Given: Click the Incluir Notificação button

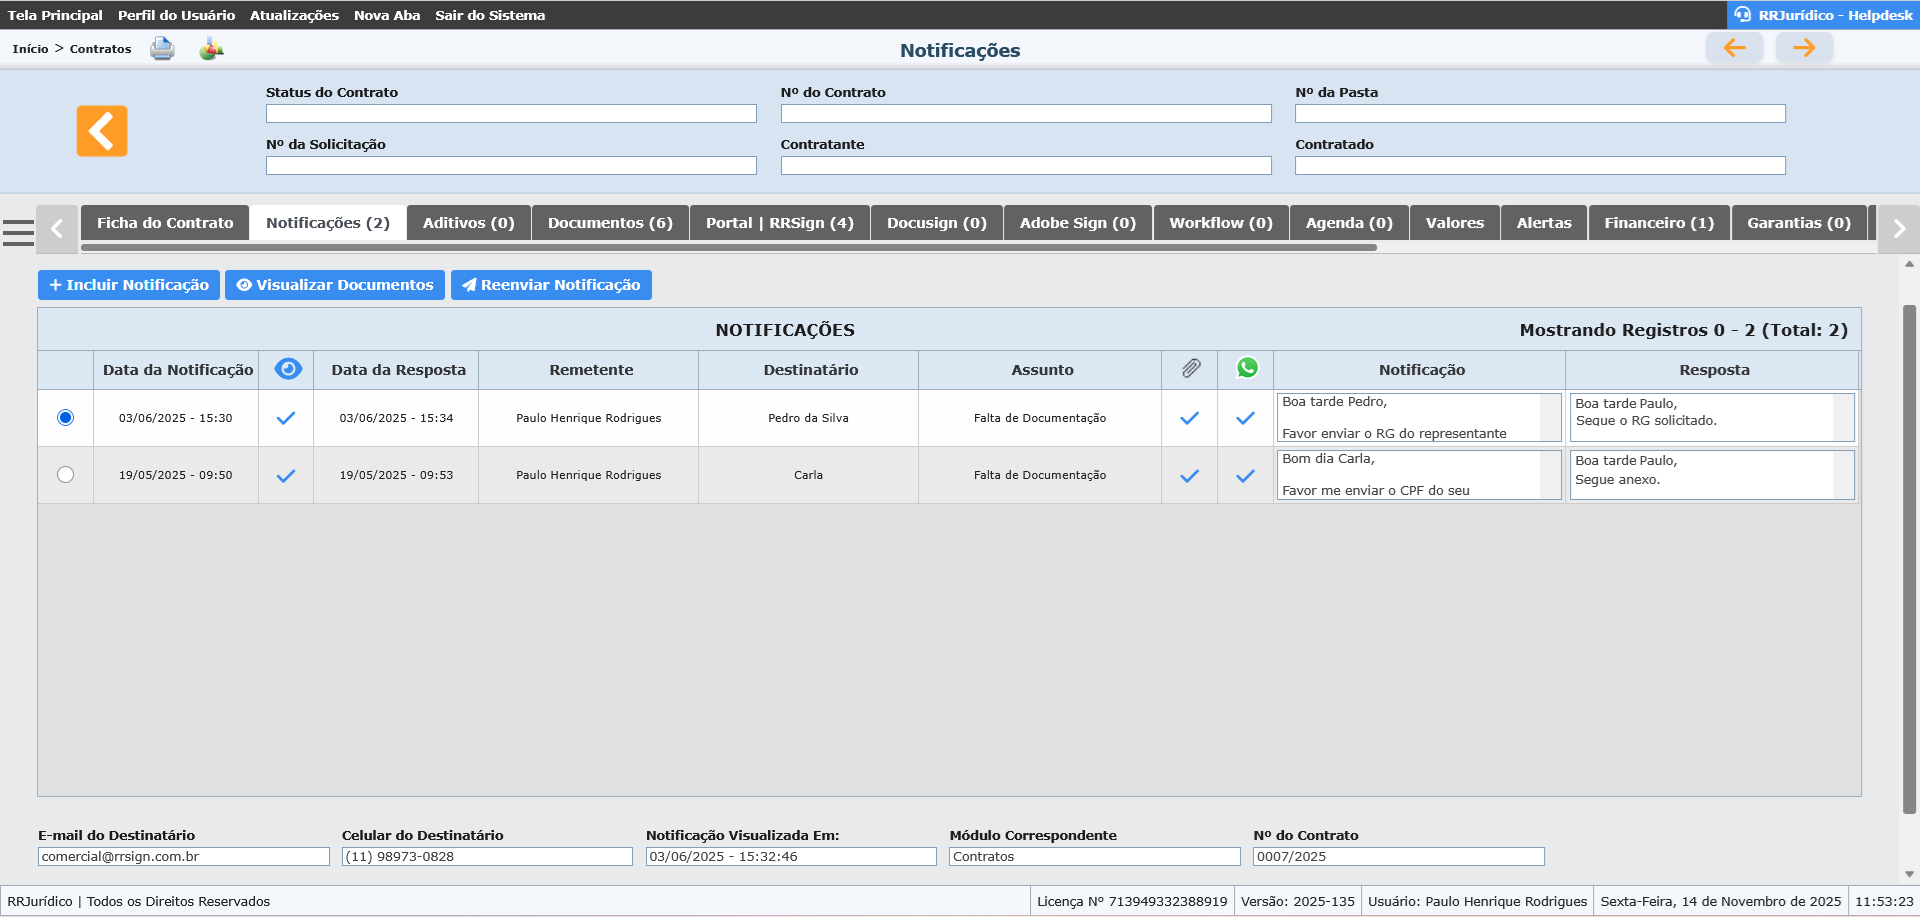Looking at the screenshot, I should pyautogui.click(x=129, y=285).
